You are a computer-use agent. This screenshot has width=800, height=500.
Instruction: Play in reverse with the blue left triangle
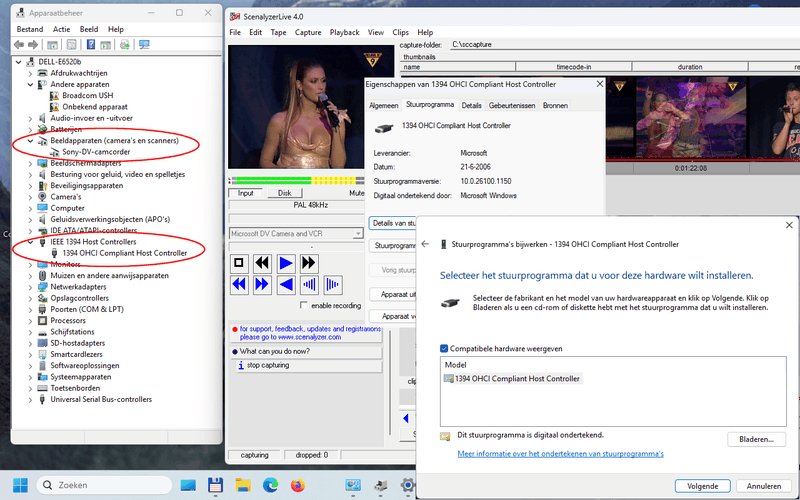286,285
